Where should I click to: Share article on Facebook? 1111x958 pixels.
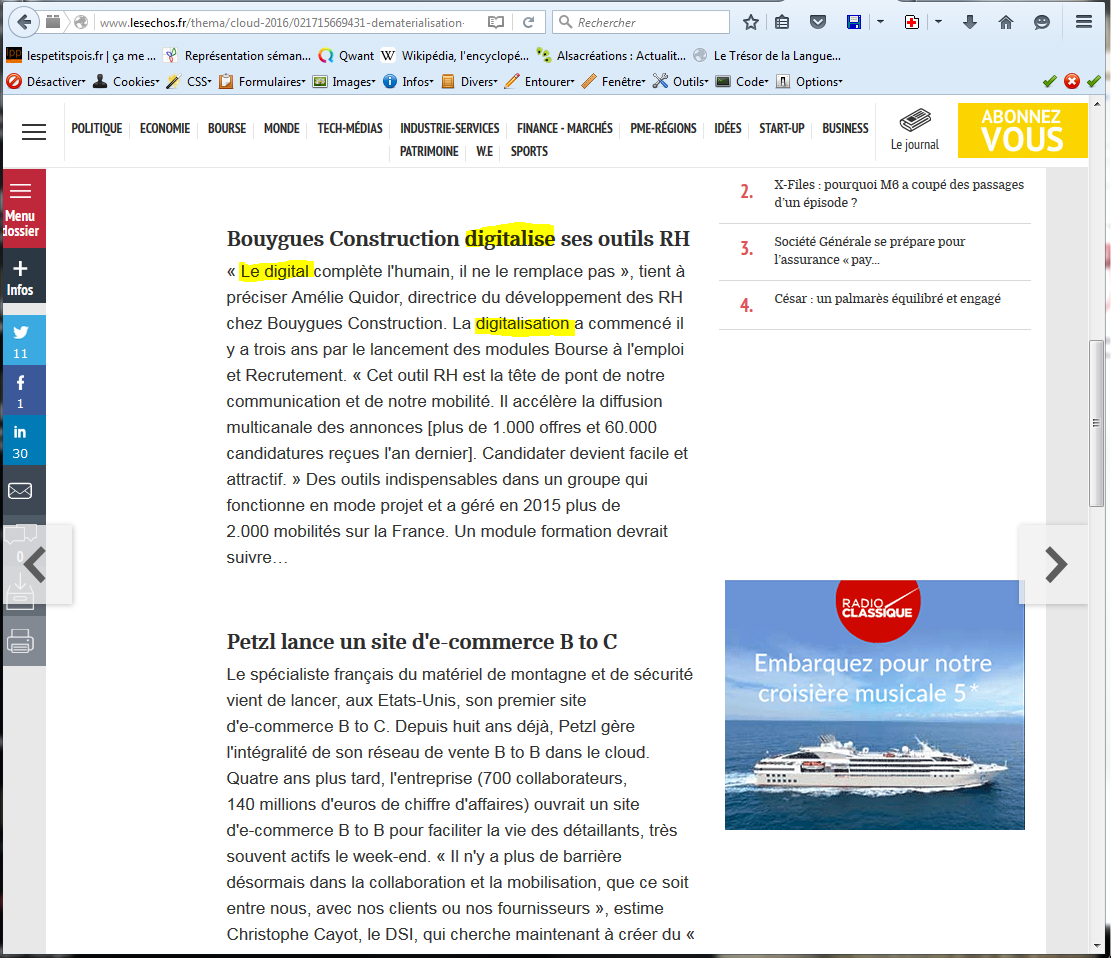click(x=21, y=390)
